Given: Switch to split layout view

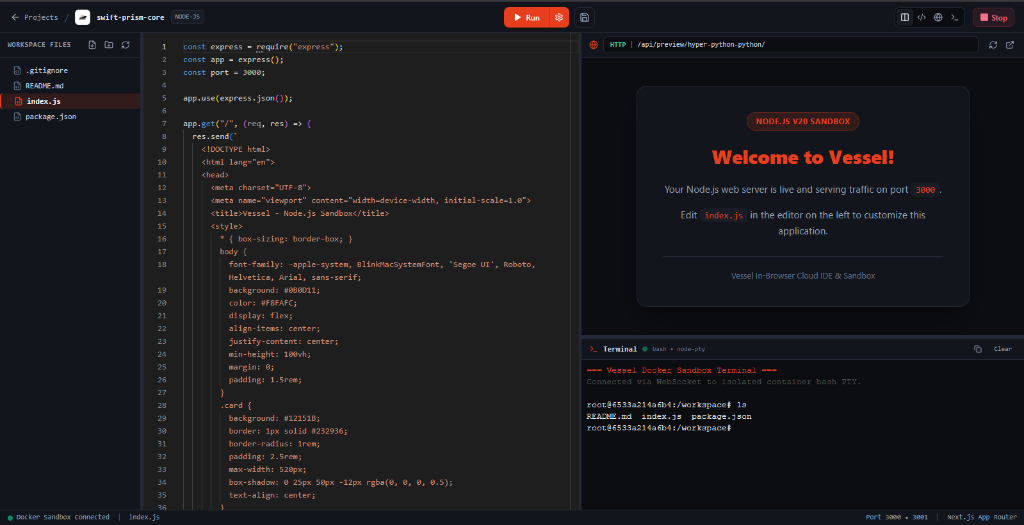Looking at the screenshot, I should pyautogui.click(x=904, y=18).
